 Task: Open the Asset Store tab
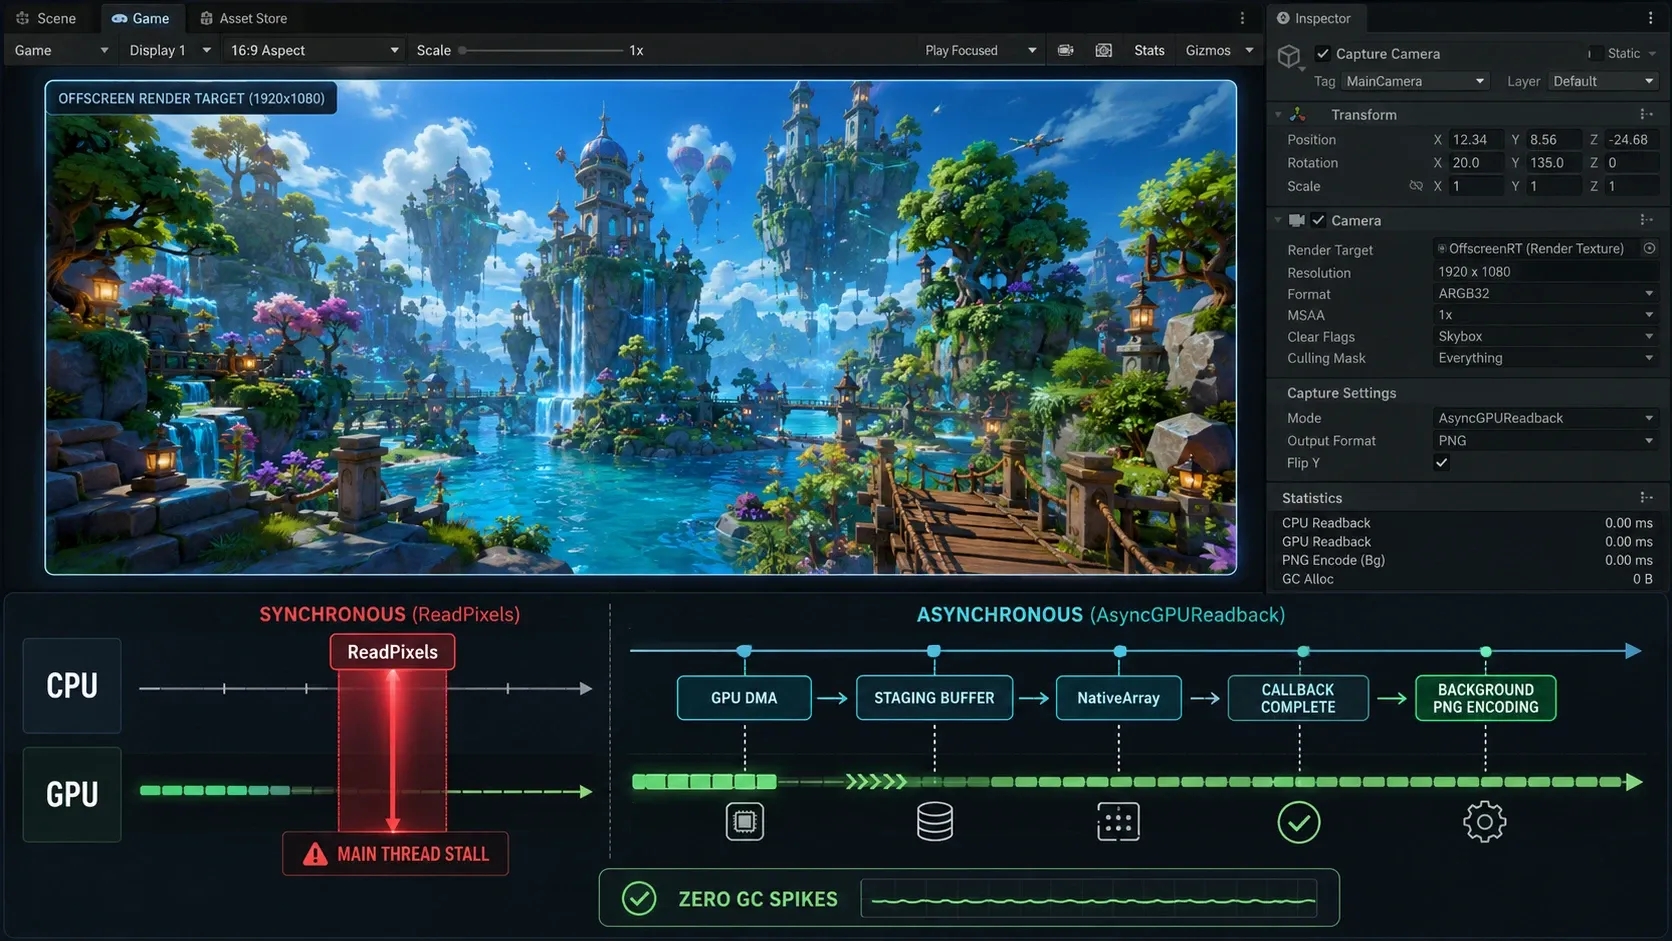click(x=244, y=18)
